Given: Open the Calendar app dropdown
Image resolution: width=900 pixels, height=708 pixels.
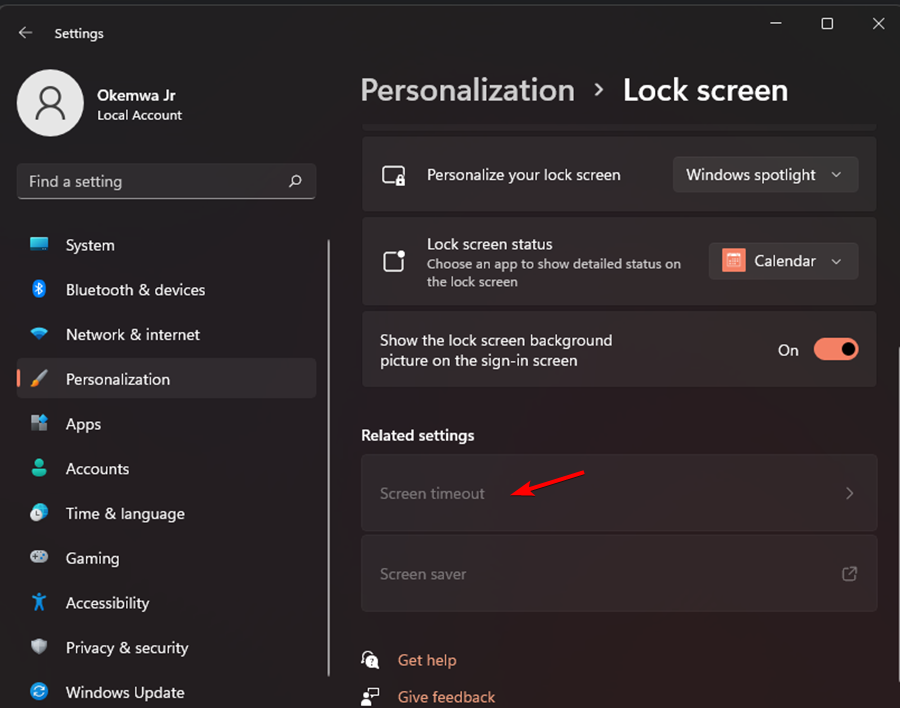Looking at the screenshot, I should point(783,261).
